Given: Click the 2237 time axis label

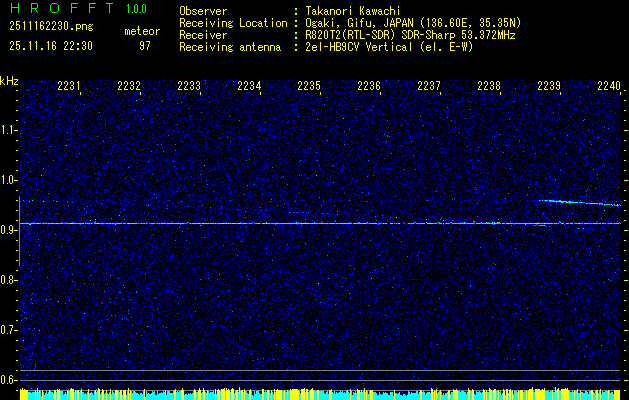Looking at the screenshot, I should [429, 85].
